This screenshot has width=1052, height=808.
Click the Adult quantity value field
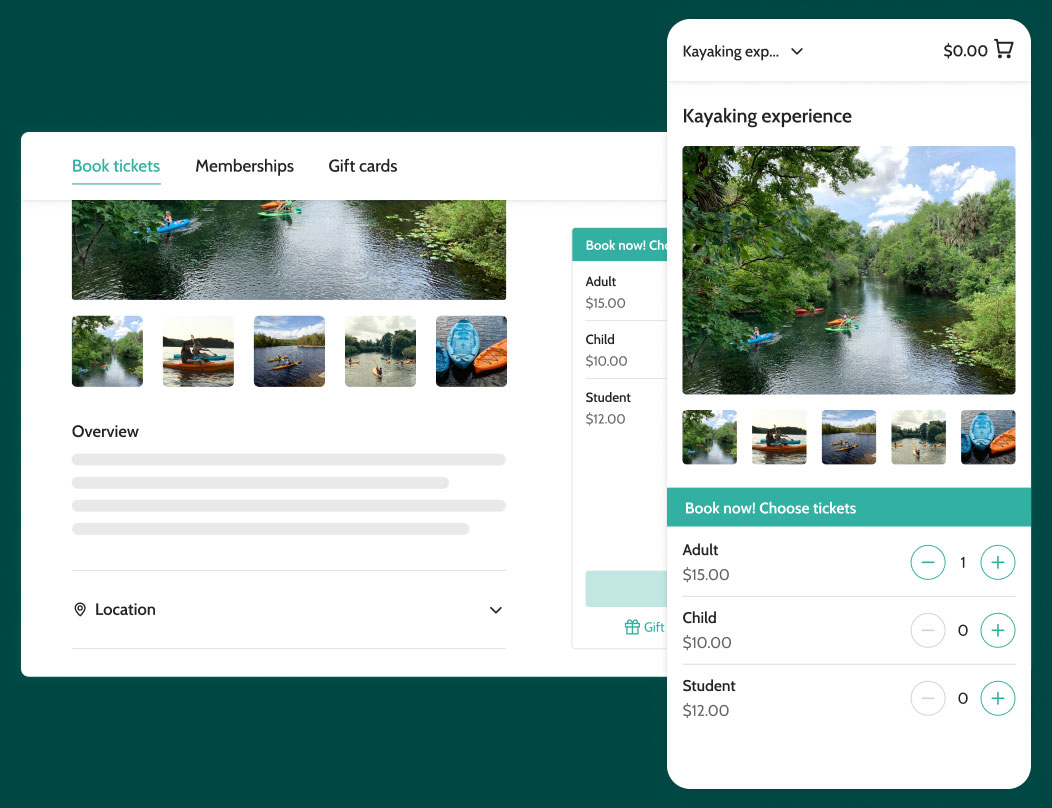963,562
